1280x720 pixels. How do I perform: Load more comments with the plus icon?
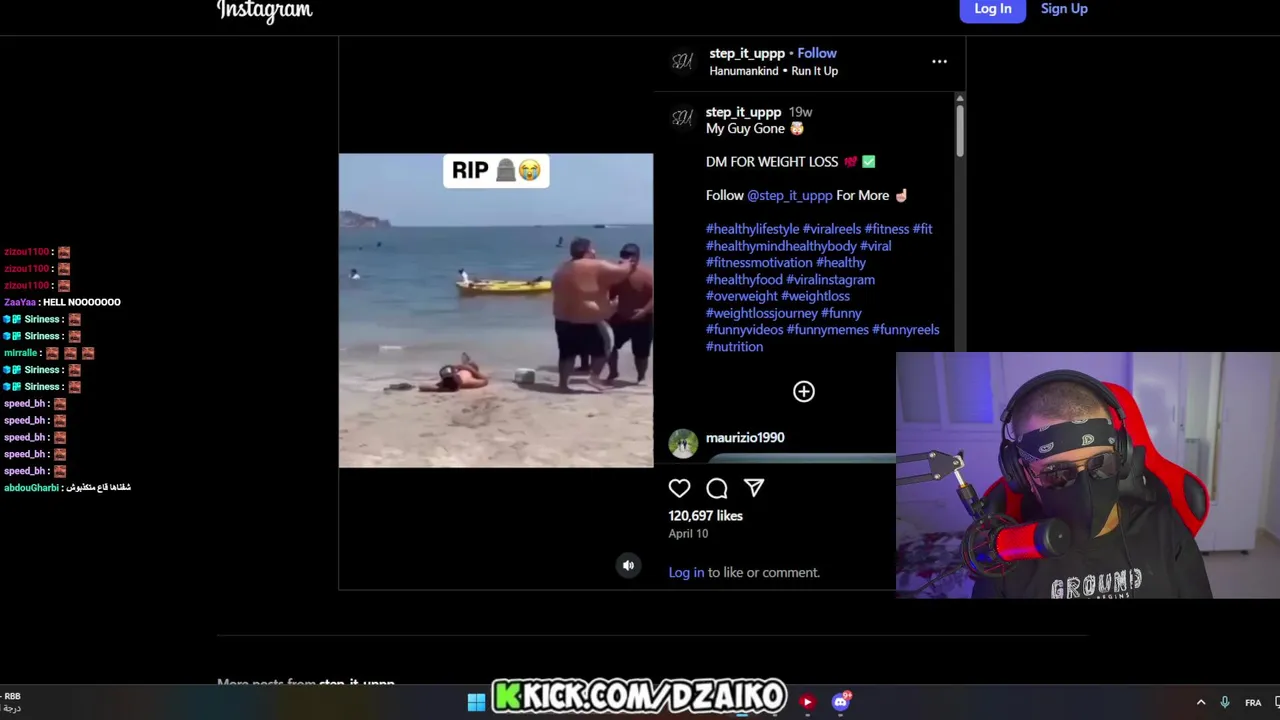pos(804,391)
